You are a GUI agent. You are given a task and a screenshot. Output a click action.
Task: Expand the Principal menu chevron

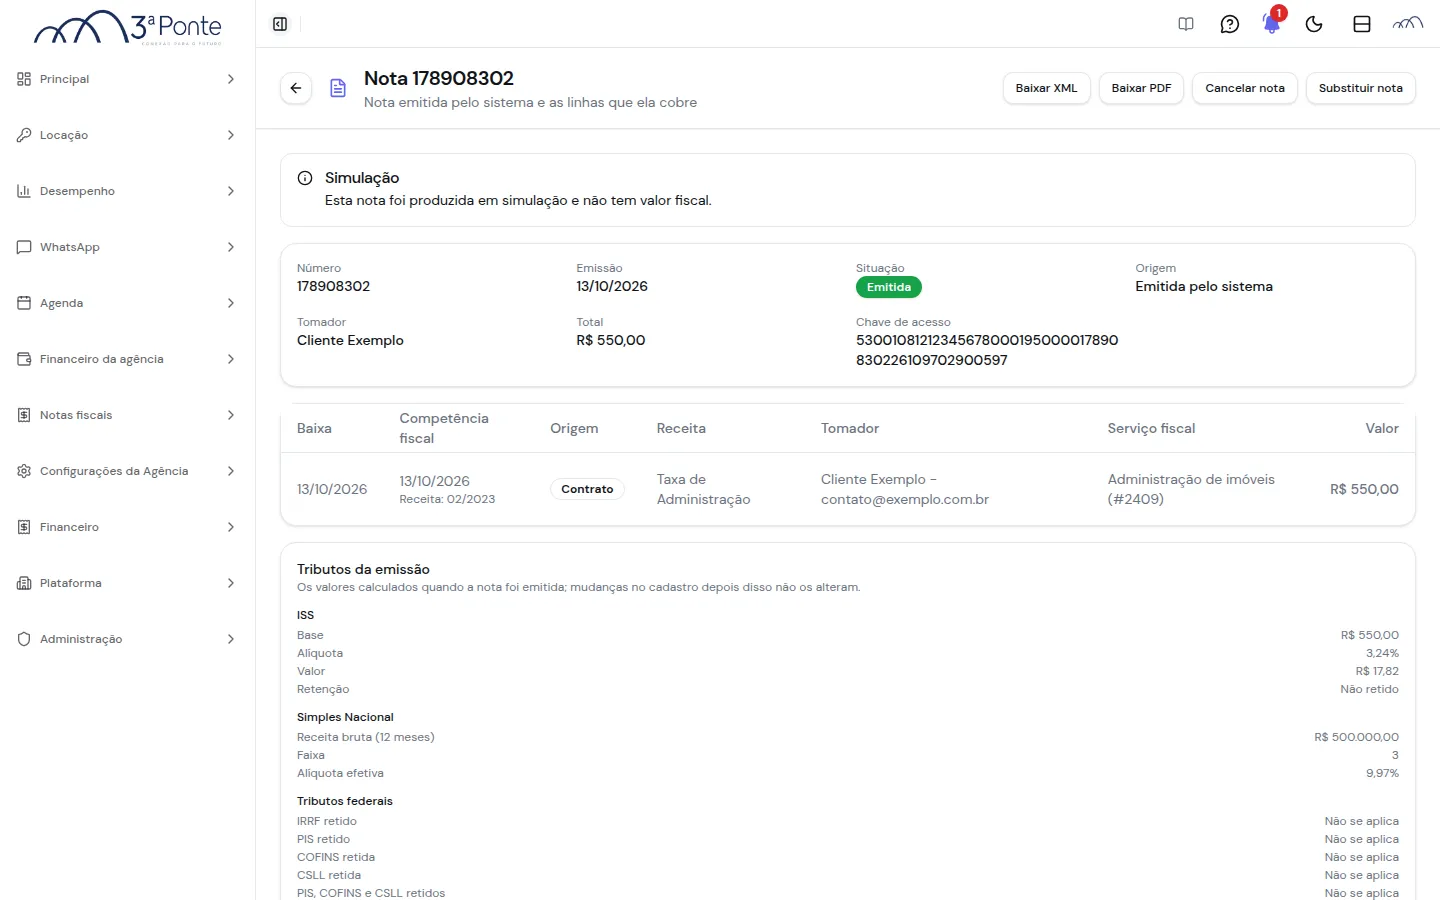coord(231,79)
